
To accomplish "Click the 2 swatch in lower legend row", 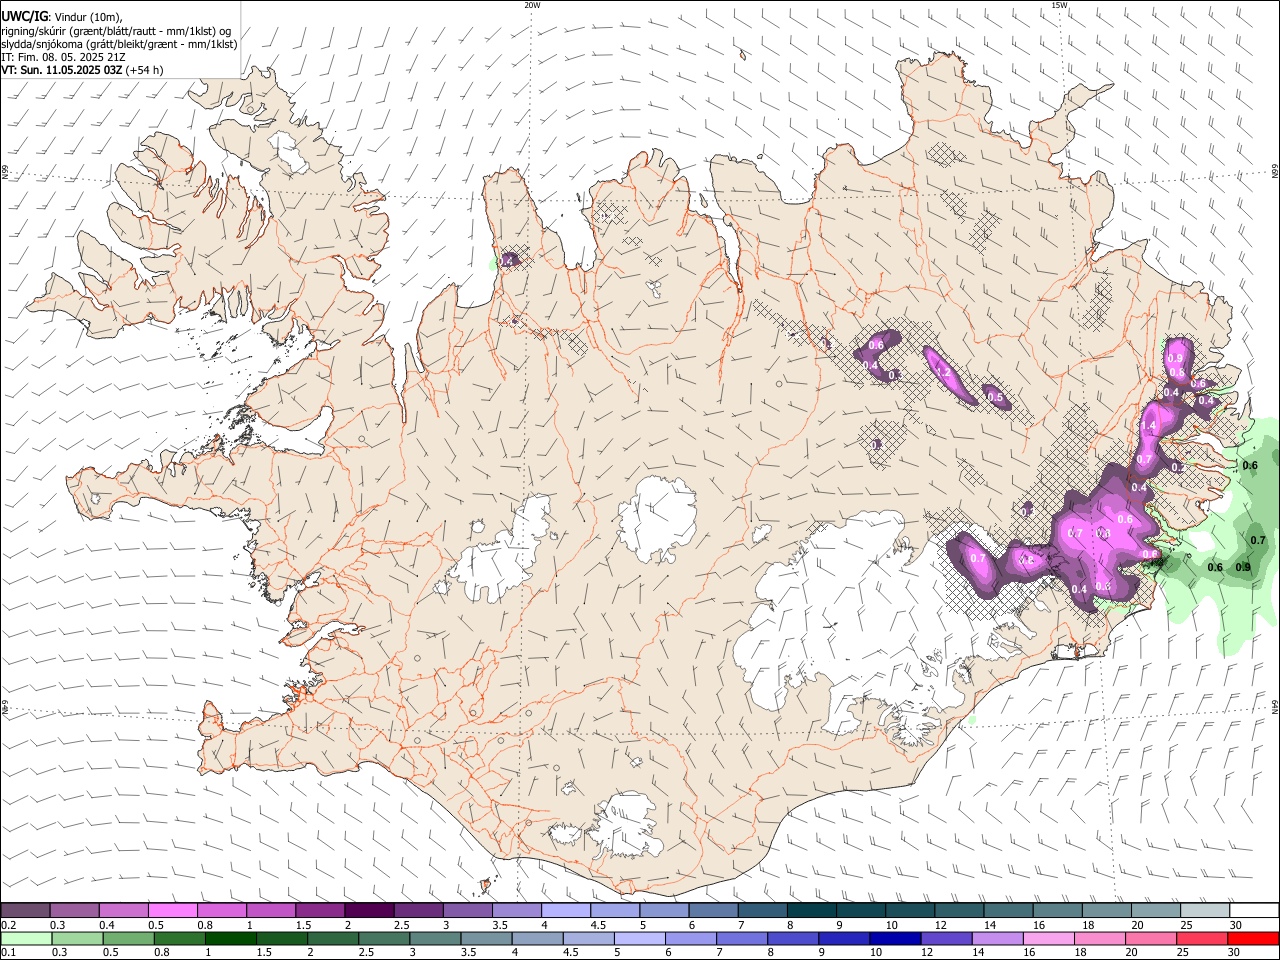I will coord(333,939).
